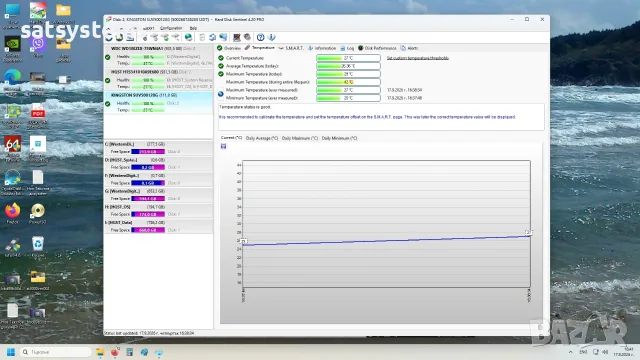The image size is (640, 360).
Task: Click the Maximum Temperature (ever measured) timestamp
Action: pyautogui.click(x=404, y=90)
